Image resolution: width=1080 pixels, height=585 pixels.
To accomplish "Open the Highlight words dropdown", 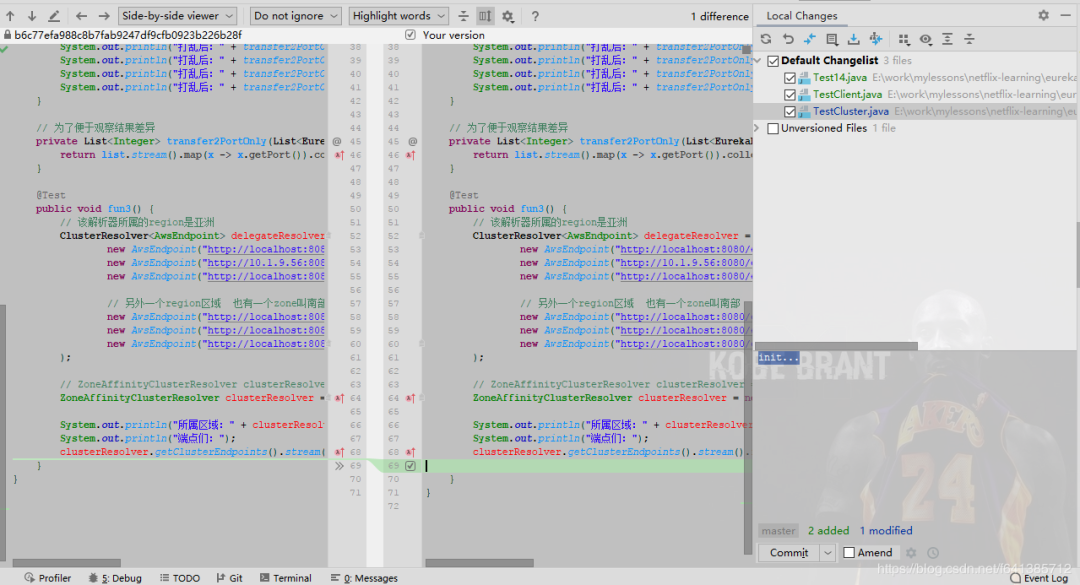I will [398, 16].
